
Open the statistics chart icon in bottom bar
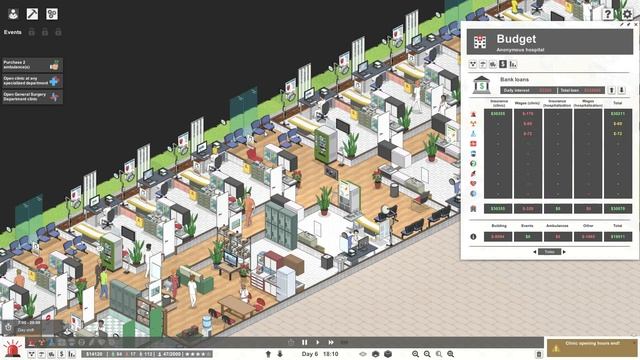click(x=72, y=354)
